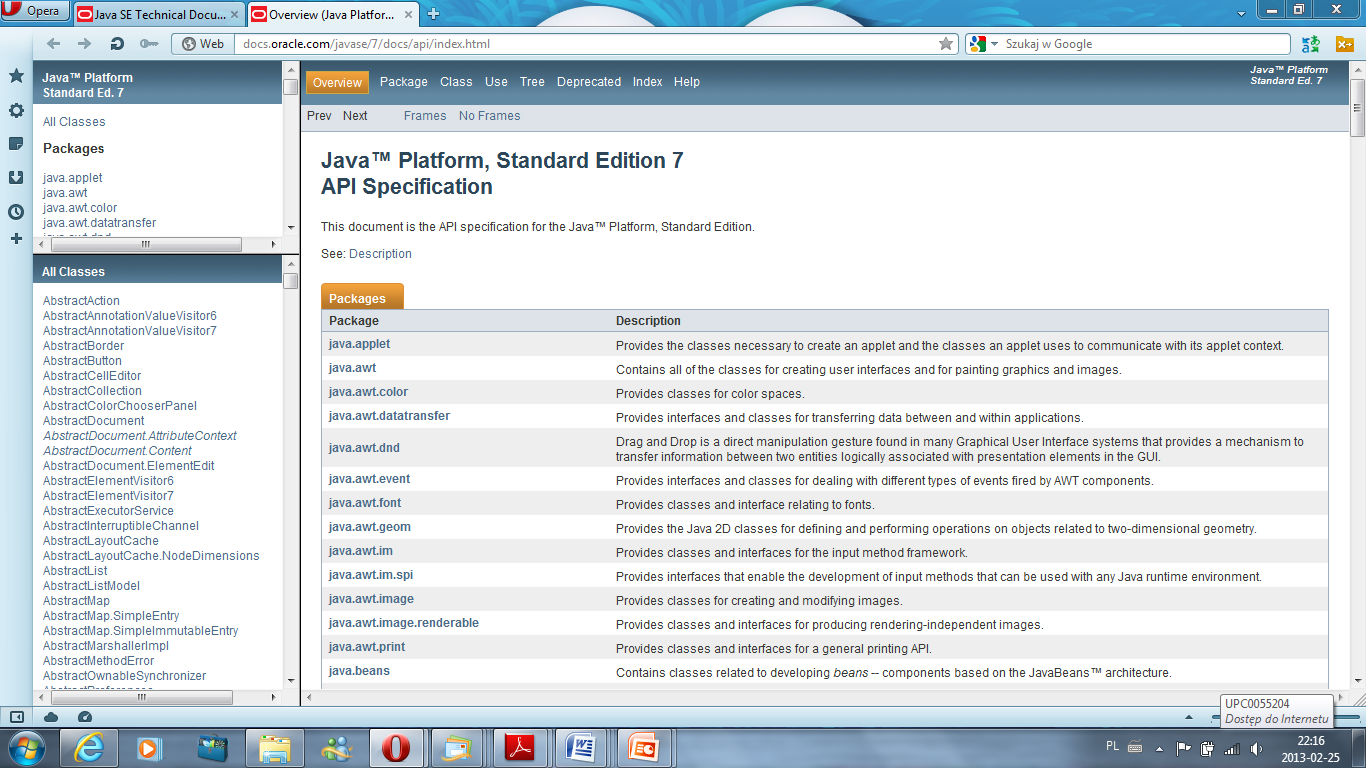This screenshot has height=768, width=1366.
Task: Open java.awt.geom in the Packages table
Action: click(369, 527)
